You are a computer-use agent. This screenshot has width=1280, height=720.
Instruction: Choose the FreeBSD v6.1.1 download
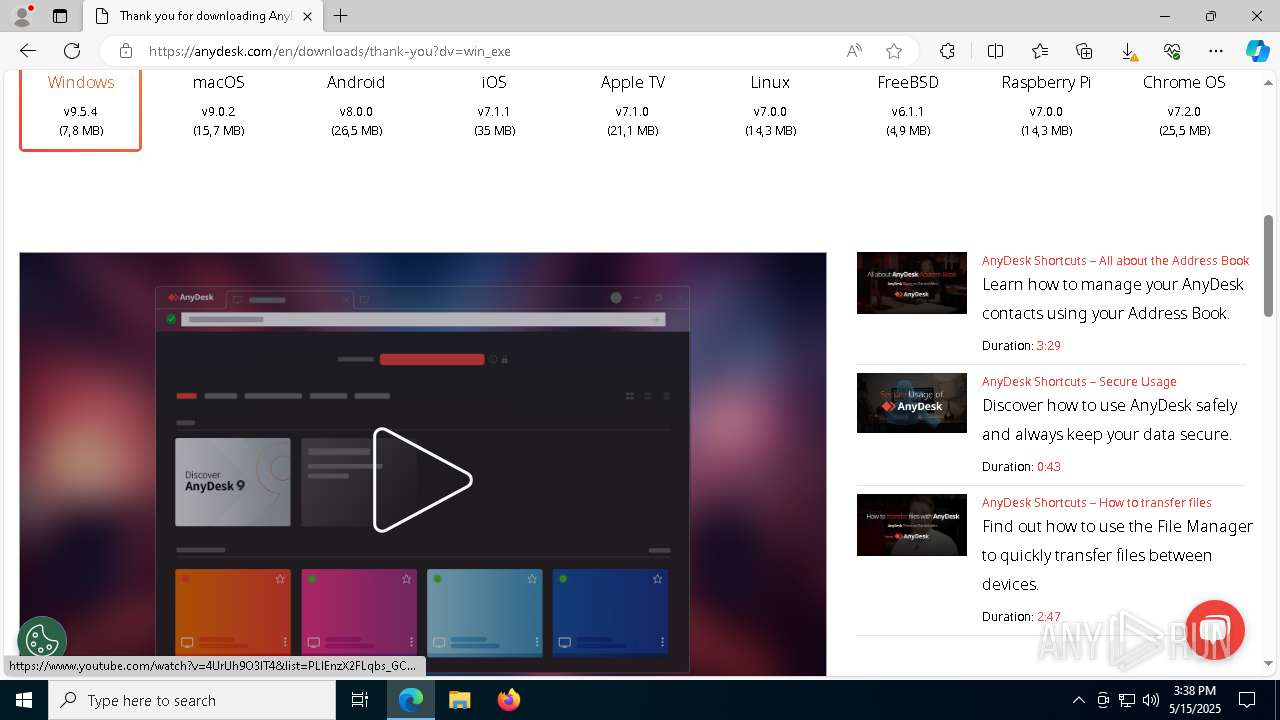pyautogui.click(x=908, y=105)
